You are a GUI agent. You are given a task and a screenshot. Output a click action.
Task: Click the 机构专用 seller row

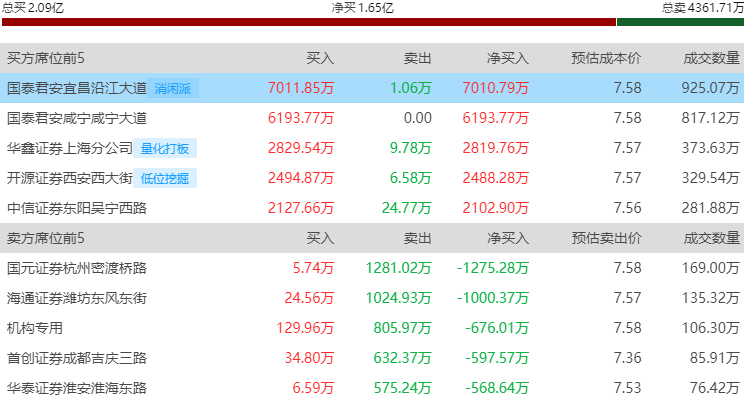point(372,328)
